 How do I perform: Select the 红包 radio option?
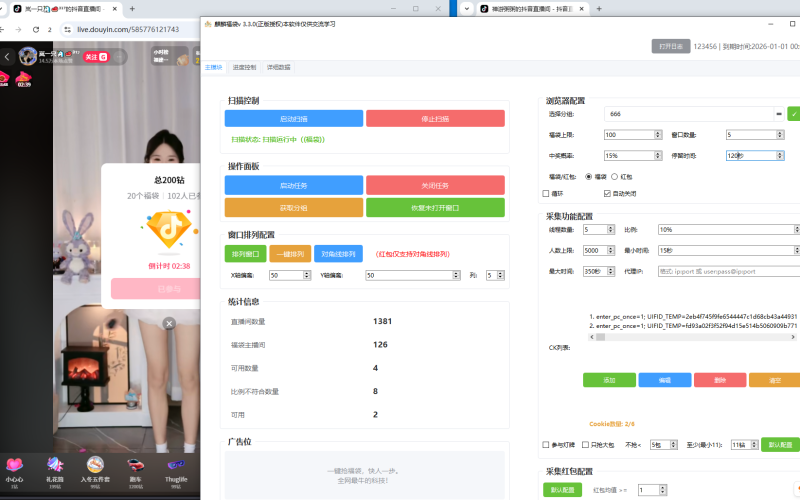coord(615,177)
